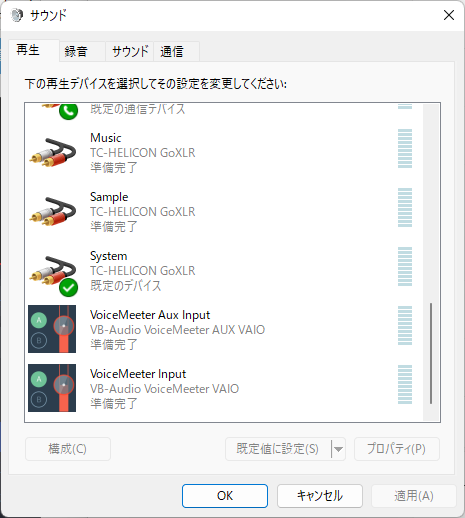This screenshot has height=518, width=465.
Task: Click the green phone default communication icon
Action: click(68, 111)
